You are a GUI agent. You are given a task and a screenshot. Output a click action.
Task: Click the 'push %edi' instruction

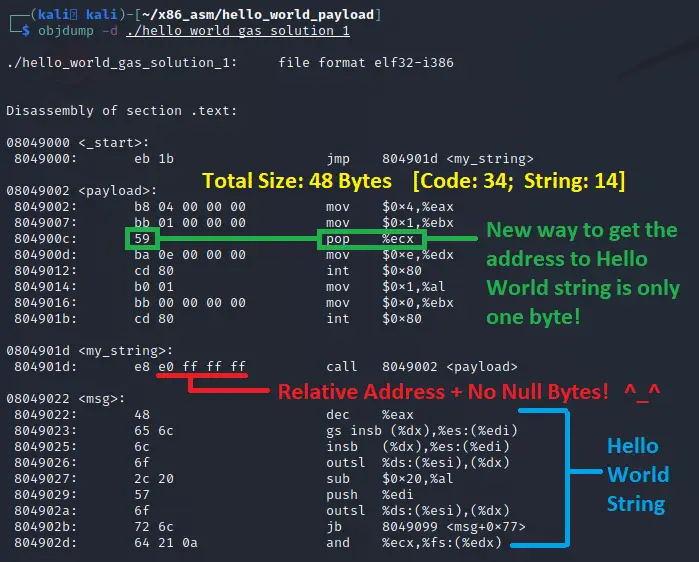tap(370, 495)
